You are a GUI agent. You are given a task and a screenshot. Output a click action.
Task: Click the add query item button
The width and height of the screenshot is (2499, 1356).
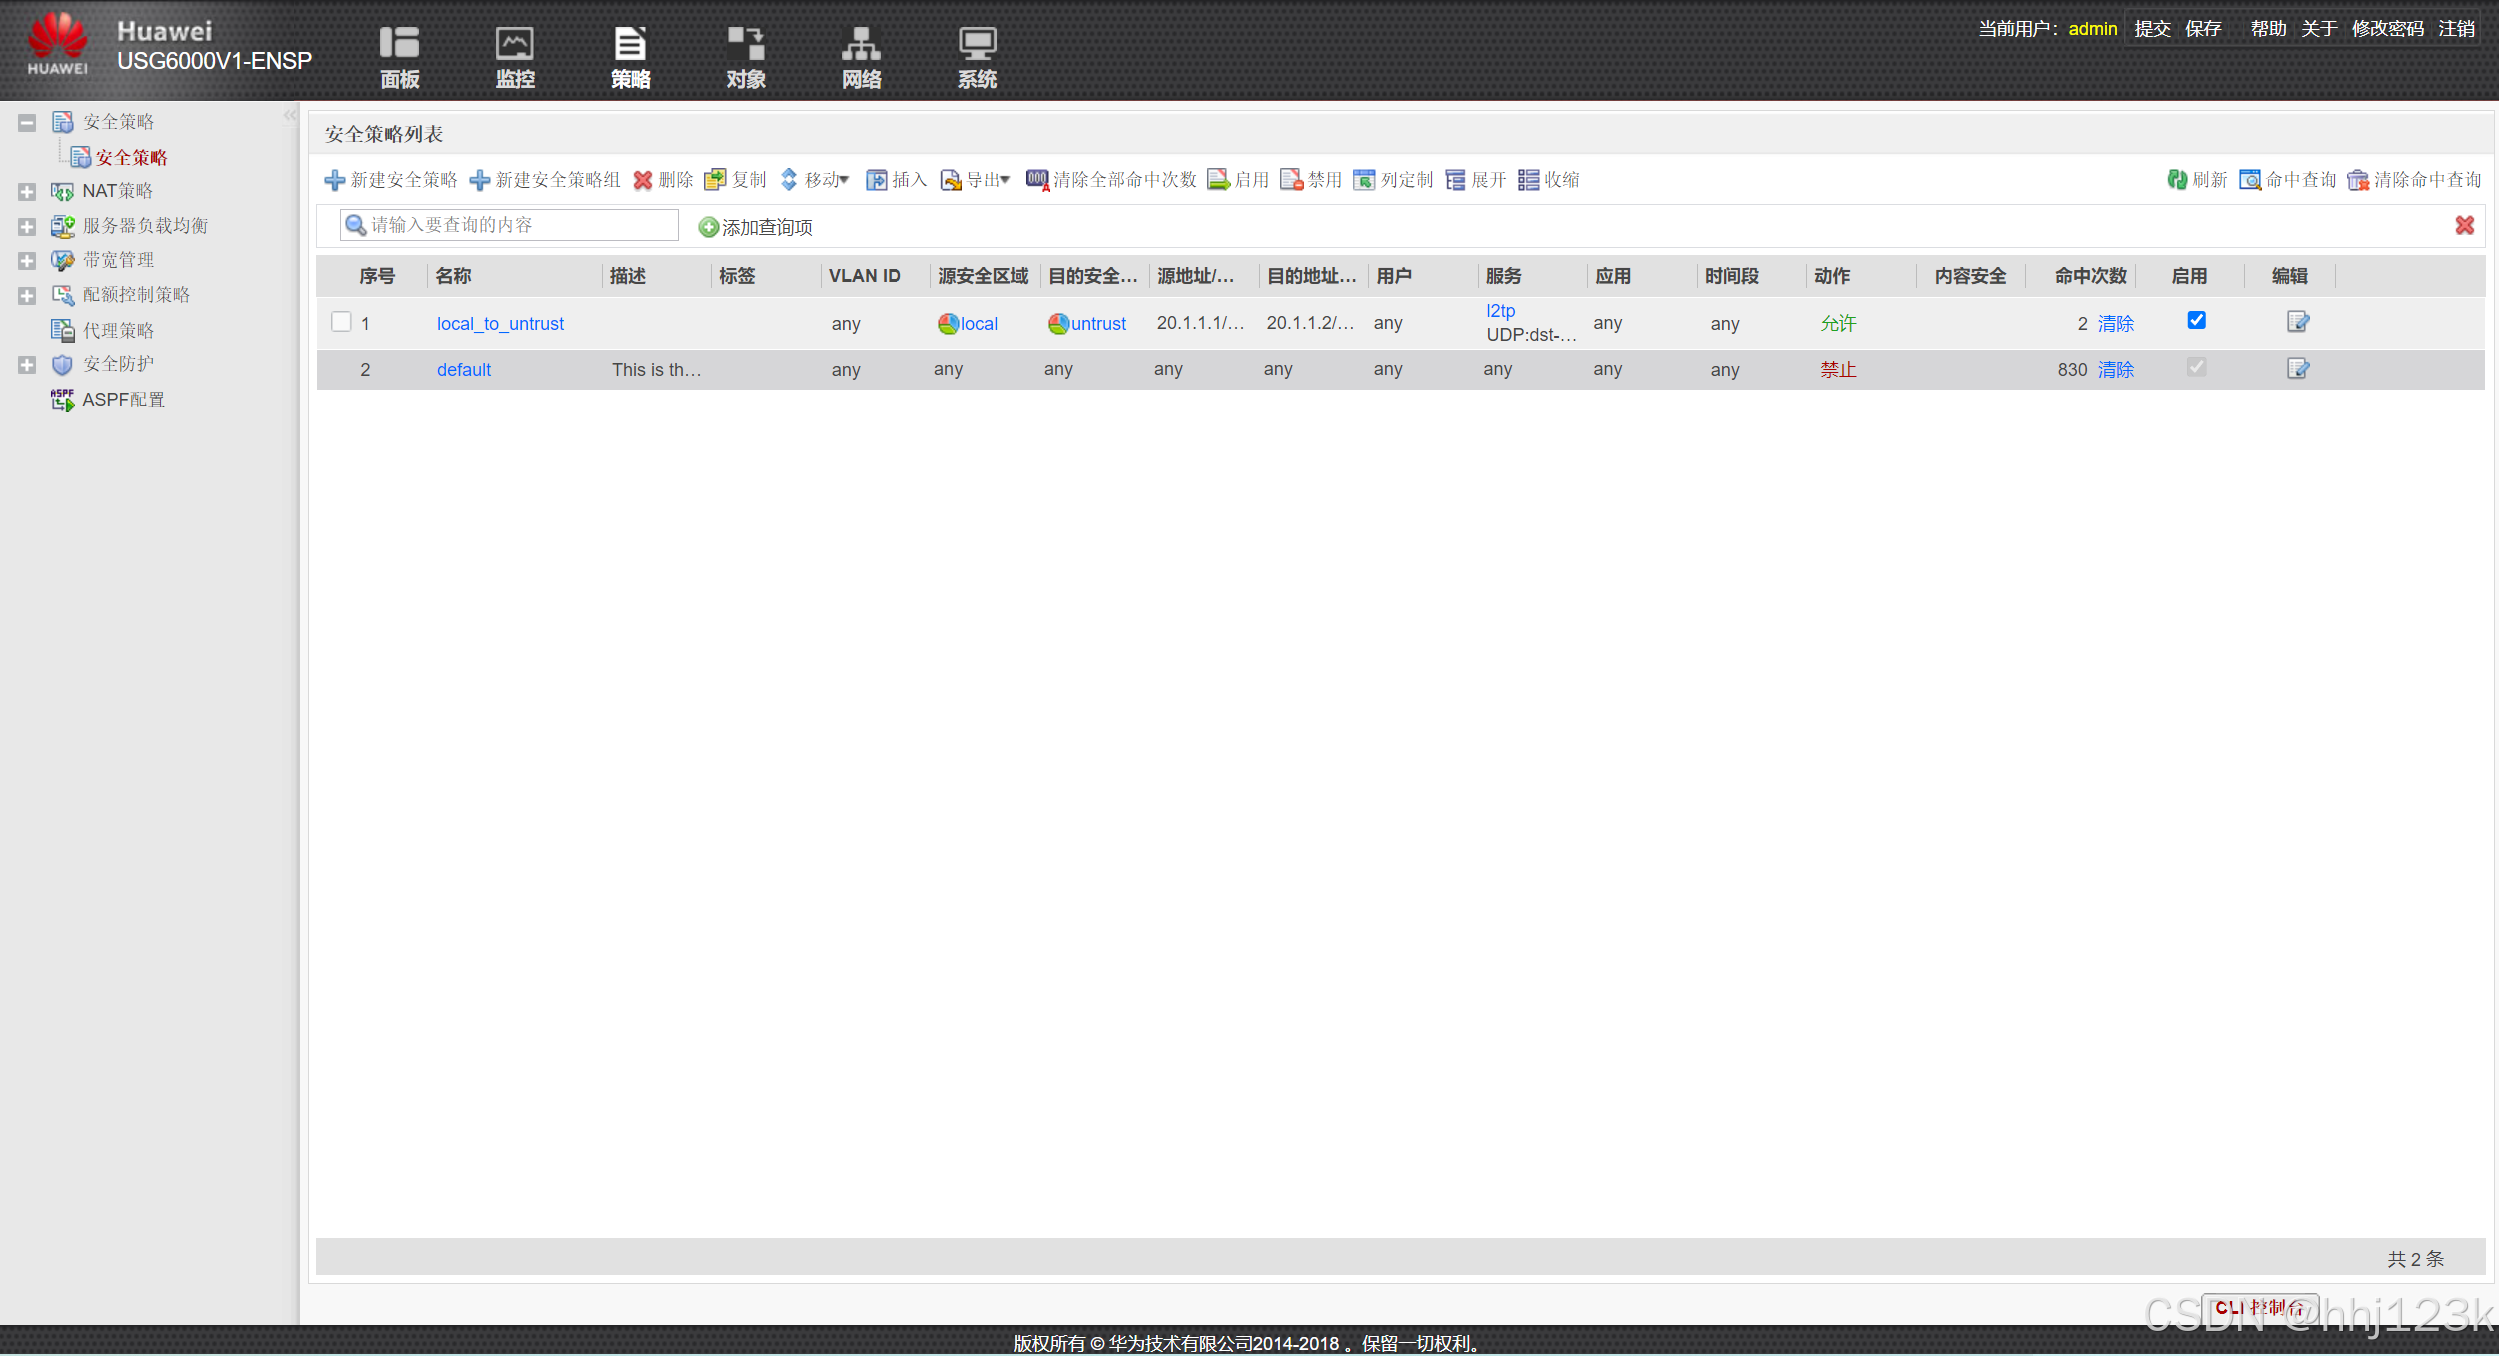tap(756, 228)
